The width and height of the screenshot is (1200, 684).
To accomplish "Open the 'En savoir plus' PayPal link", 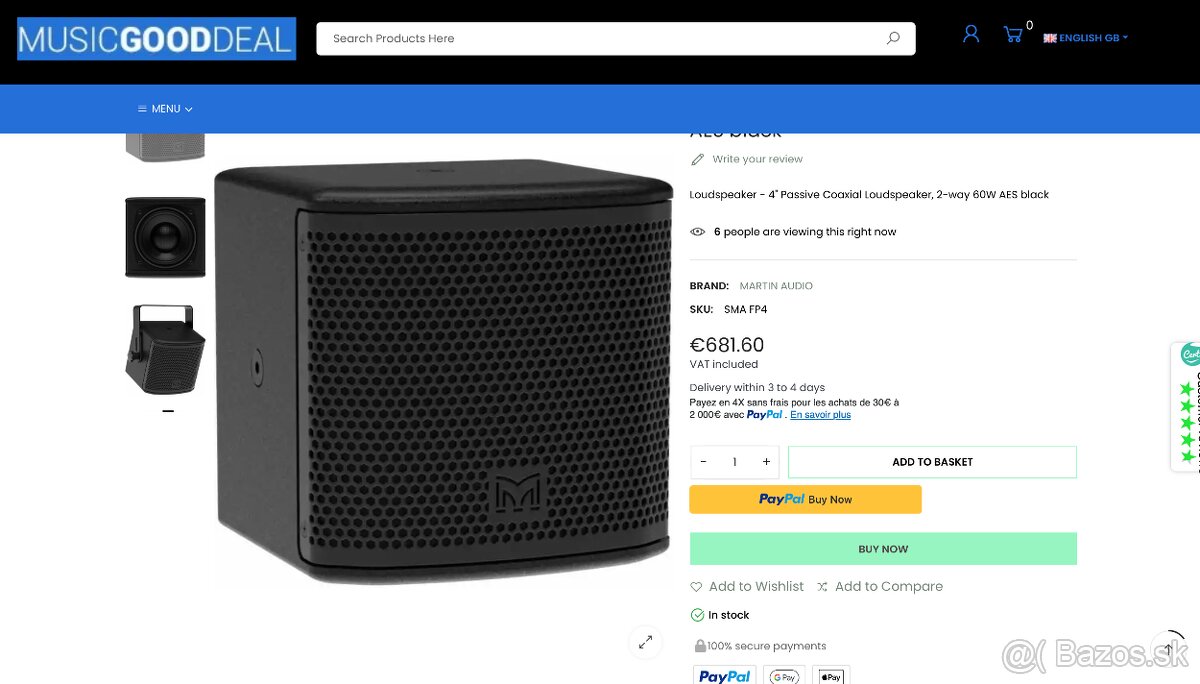I will [x=819, y=414].
